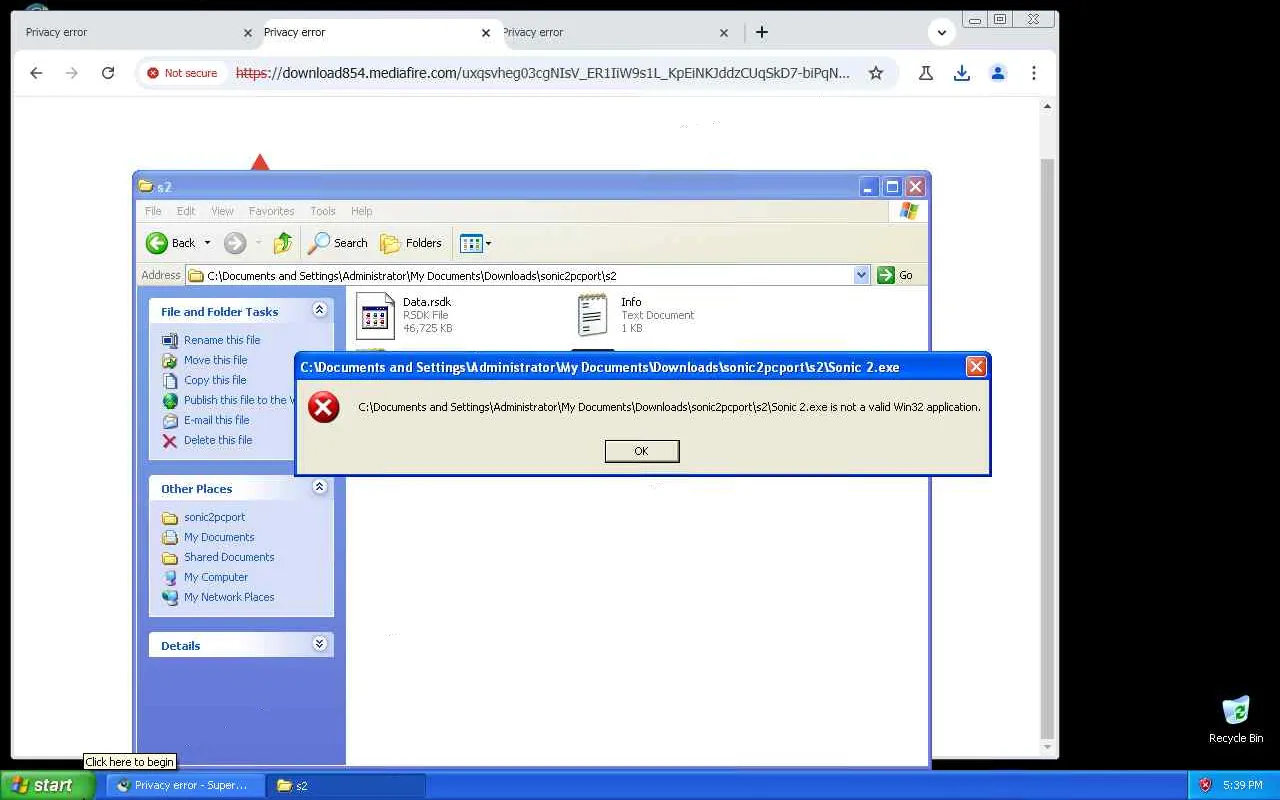Open Shared Documents in Other Places
The width and height of the screenshot is (1280, 800).
tap(229, 557)
